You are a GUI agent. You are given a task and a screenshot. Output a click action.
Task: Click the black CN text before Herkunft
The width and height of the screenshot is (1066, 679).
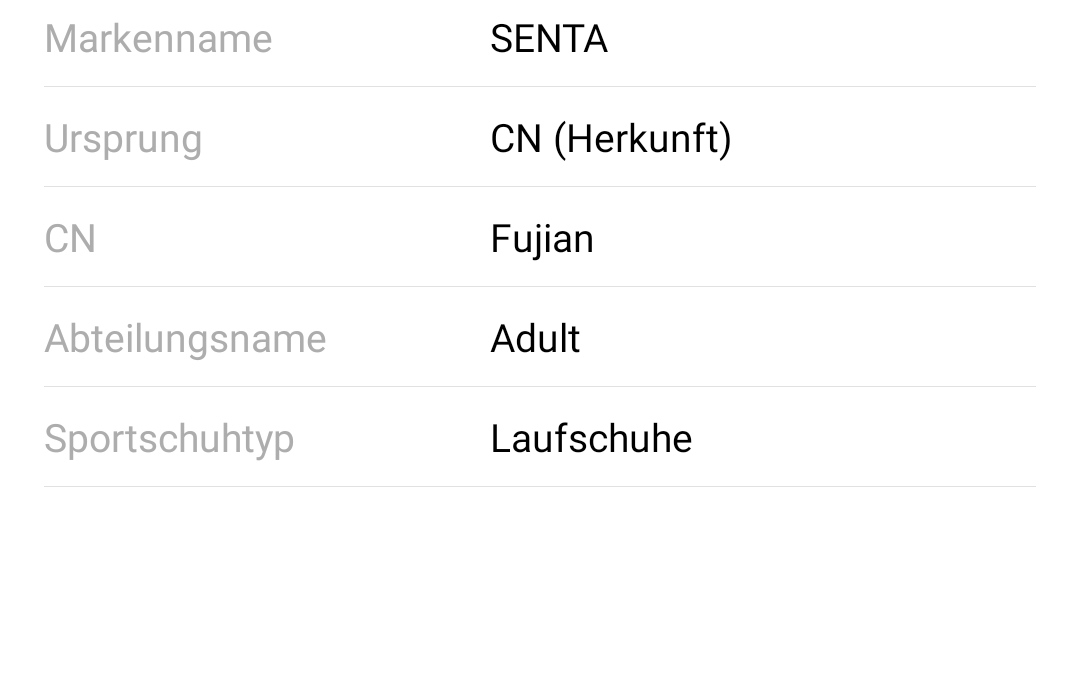(515, 139)
